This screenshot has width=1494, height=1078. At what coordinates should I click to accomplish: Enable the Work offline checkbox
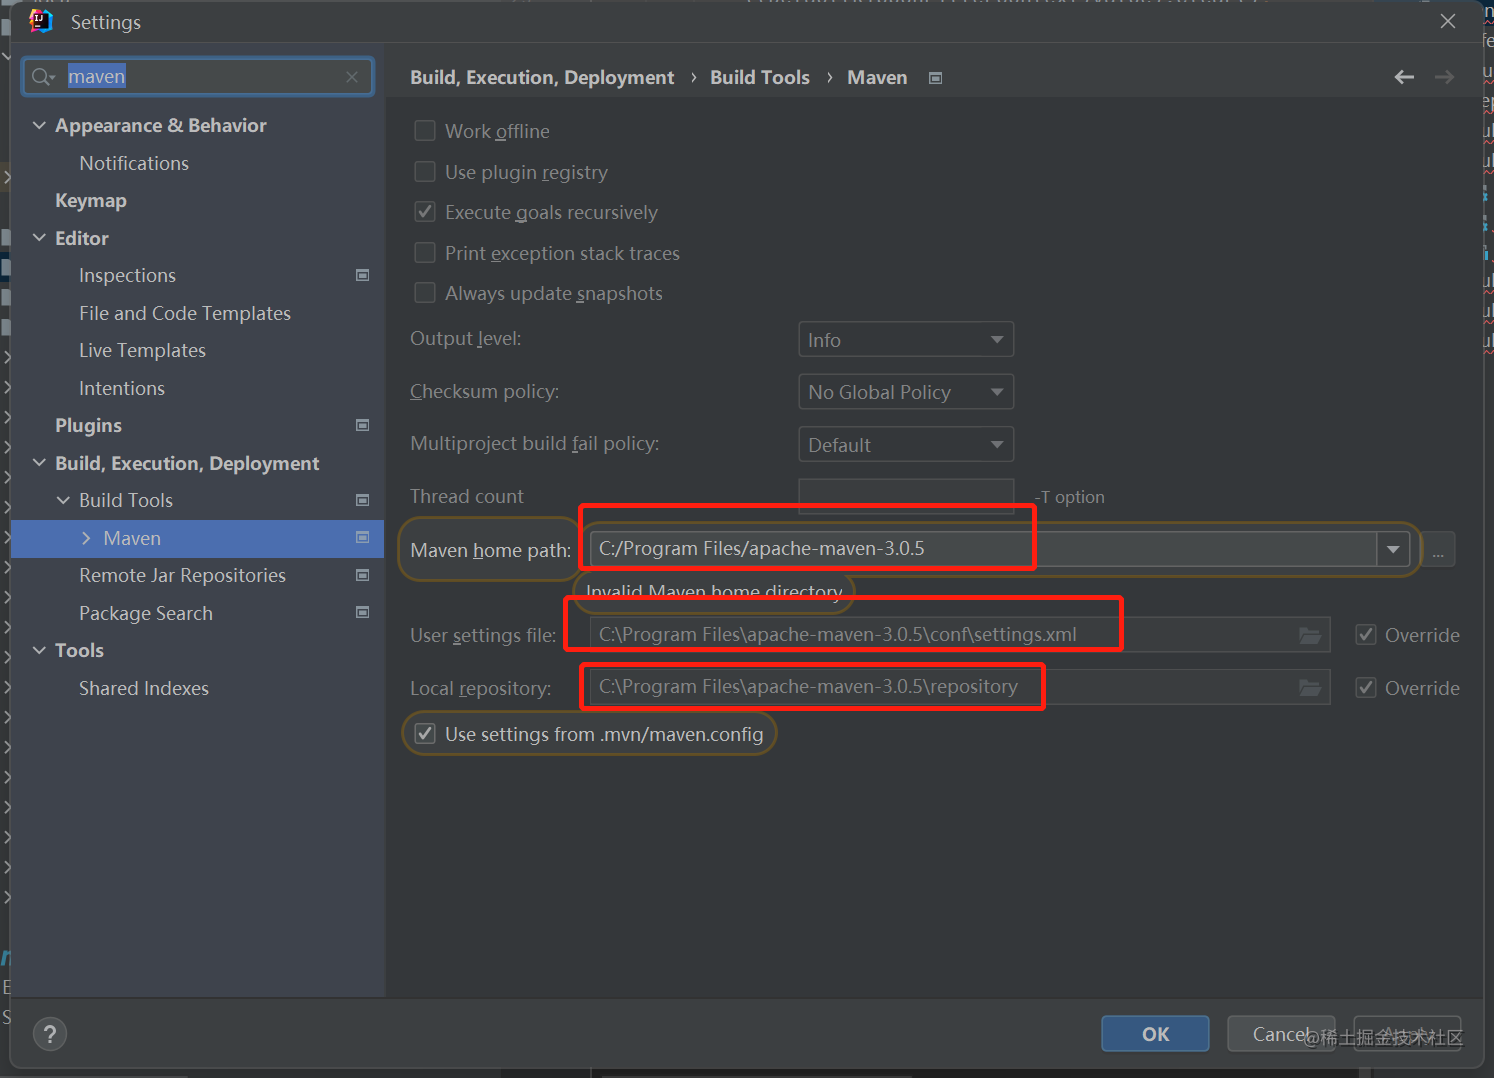[x=425, y=131]
